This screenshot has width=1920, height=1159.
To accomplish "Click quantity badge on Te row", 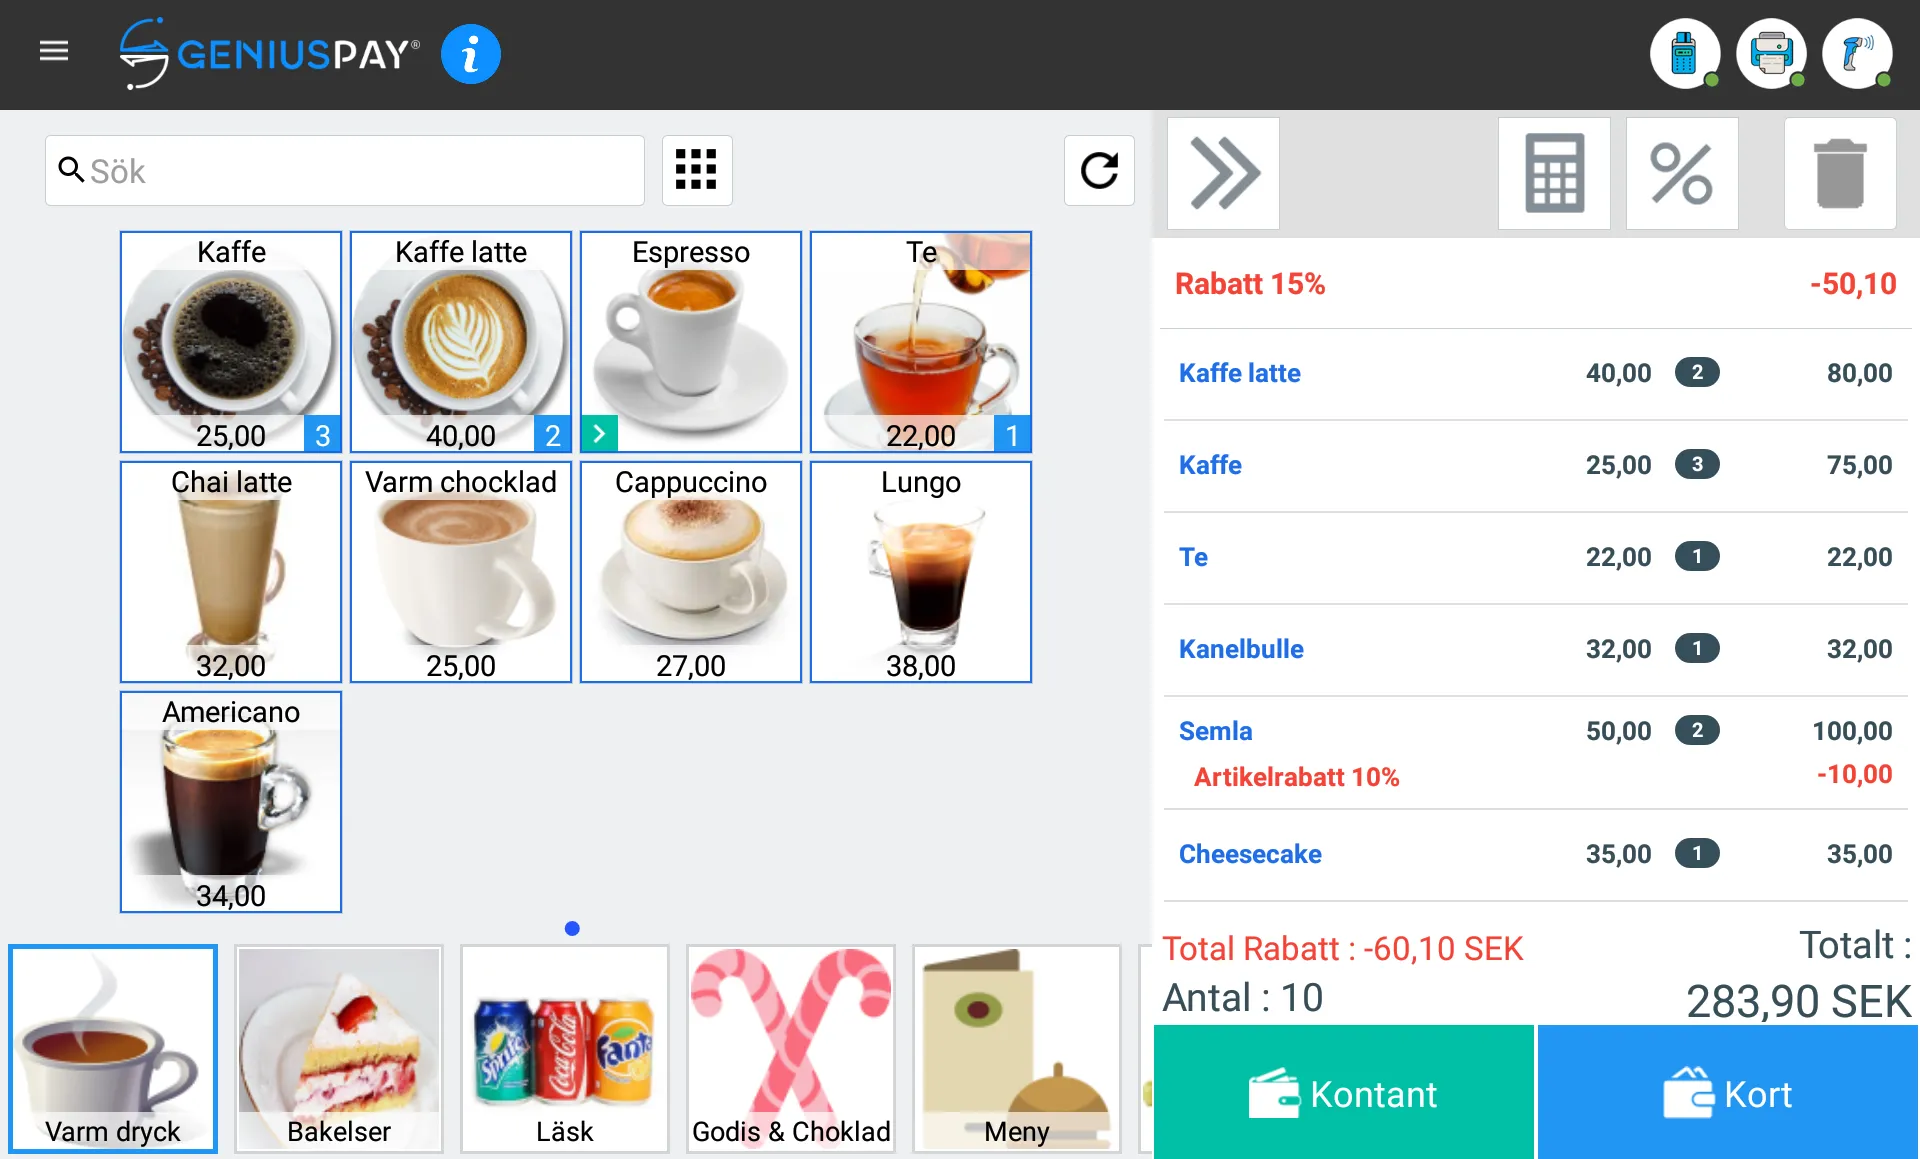I will pyautogui.click(x=1697, y=557).
